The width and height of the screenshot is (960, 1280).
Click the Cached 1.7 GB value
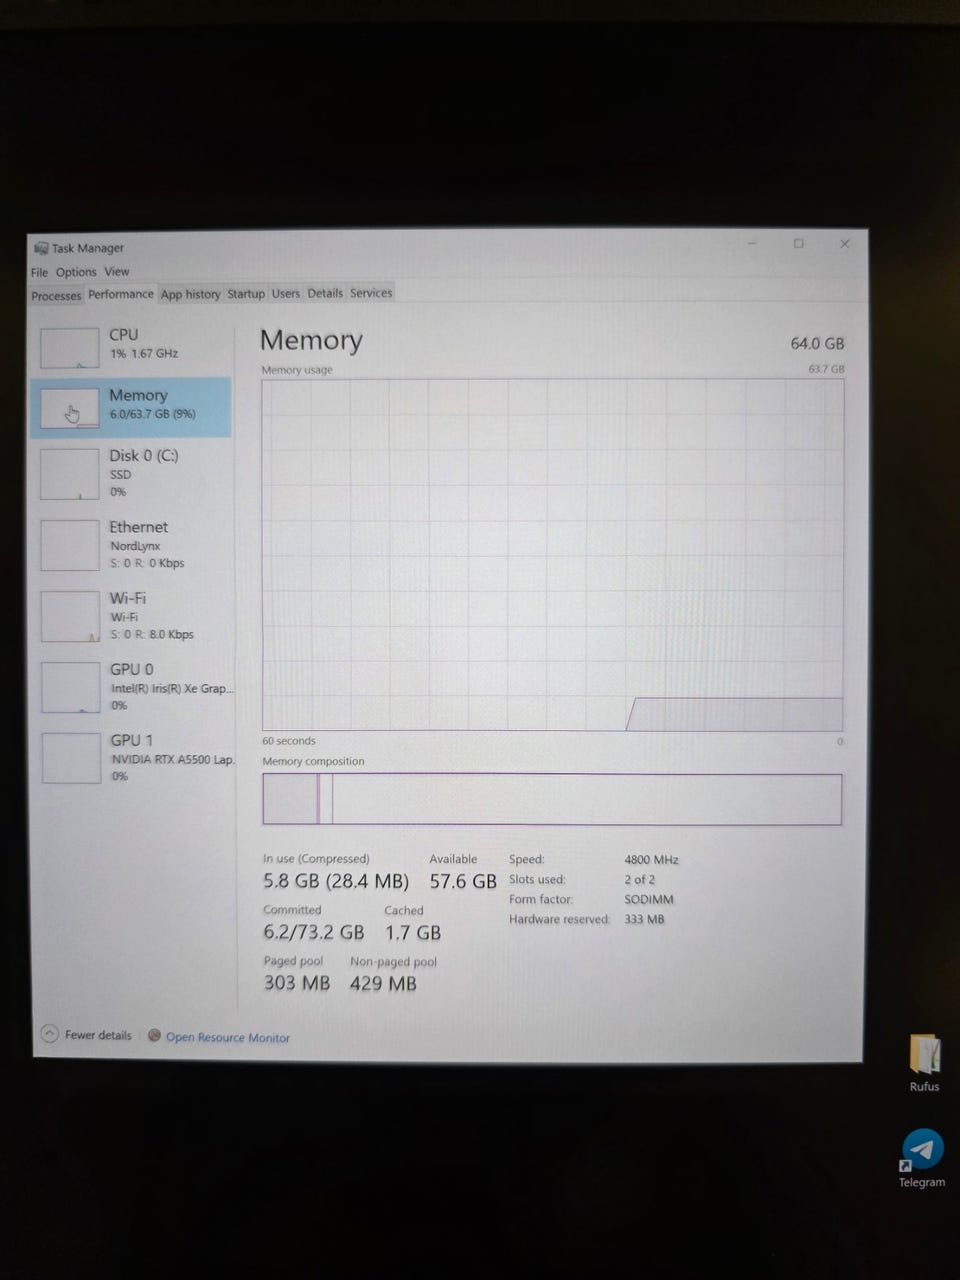click(x=413, y=932)
